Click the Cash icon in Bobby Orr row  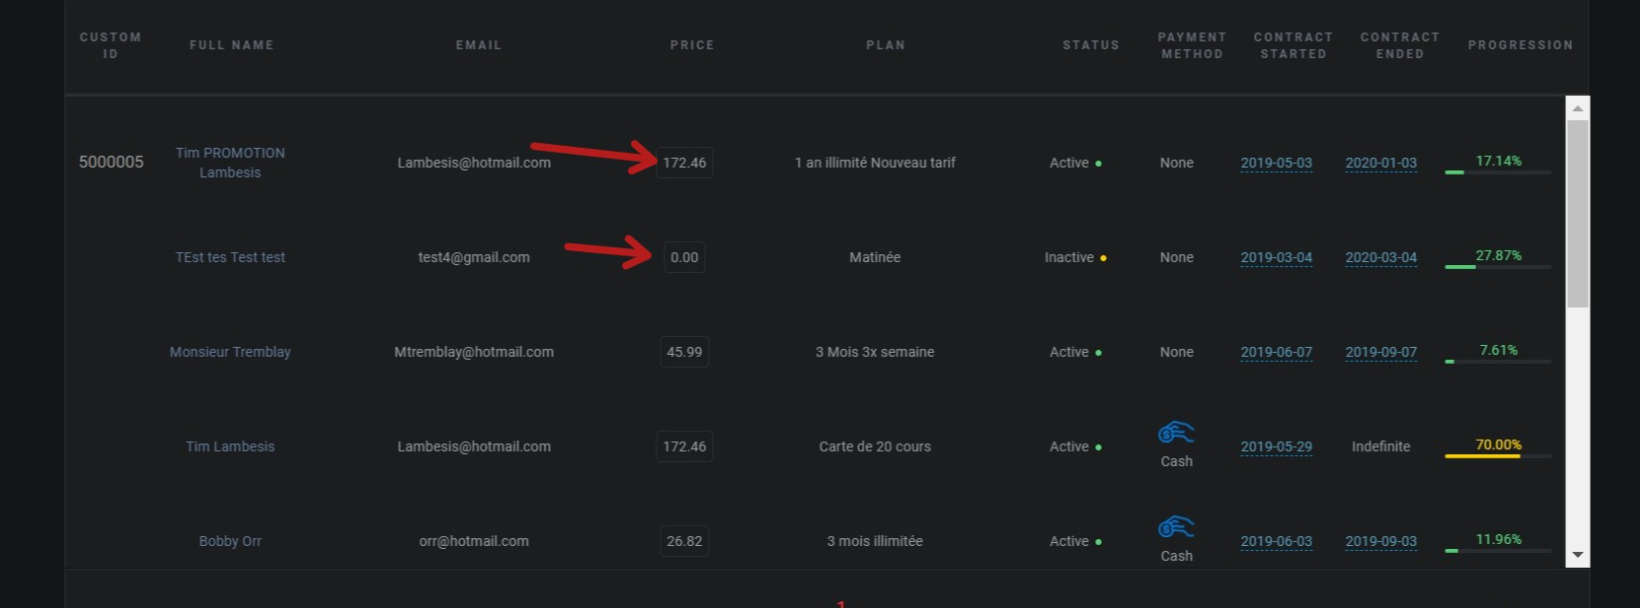[1176, 527]
